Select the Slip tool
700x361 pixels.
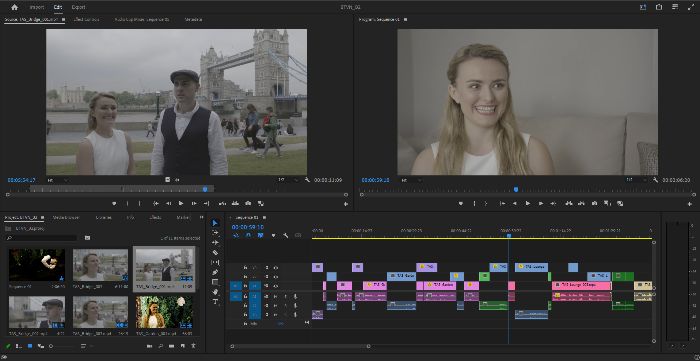[x=215, y=262]
